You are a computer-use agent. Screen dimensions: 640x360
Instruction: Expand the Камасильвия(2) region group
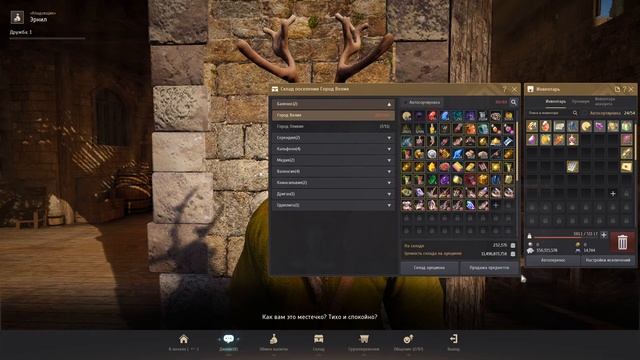333,182
